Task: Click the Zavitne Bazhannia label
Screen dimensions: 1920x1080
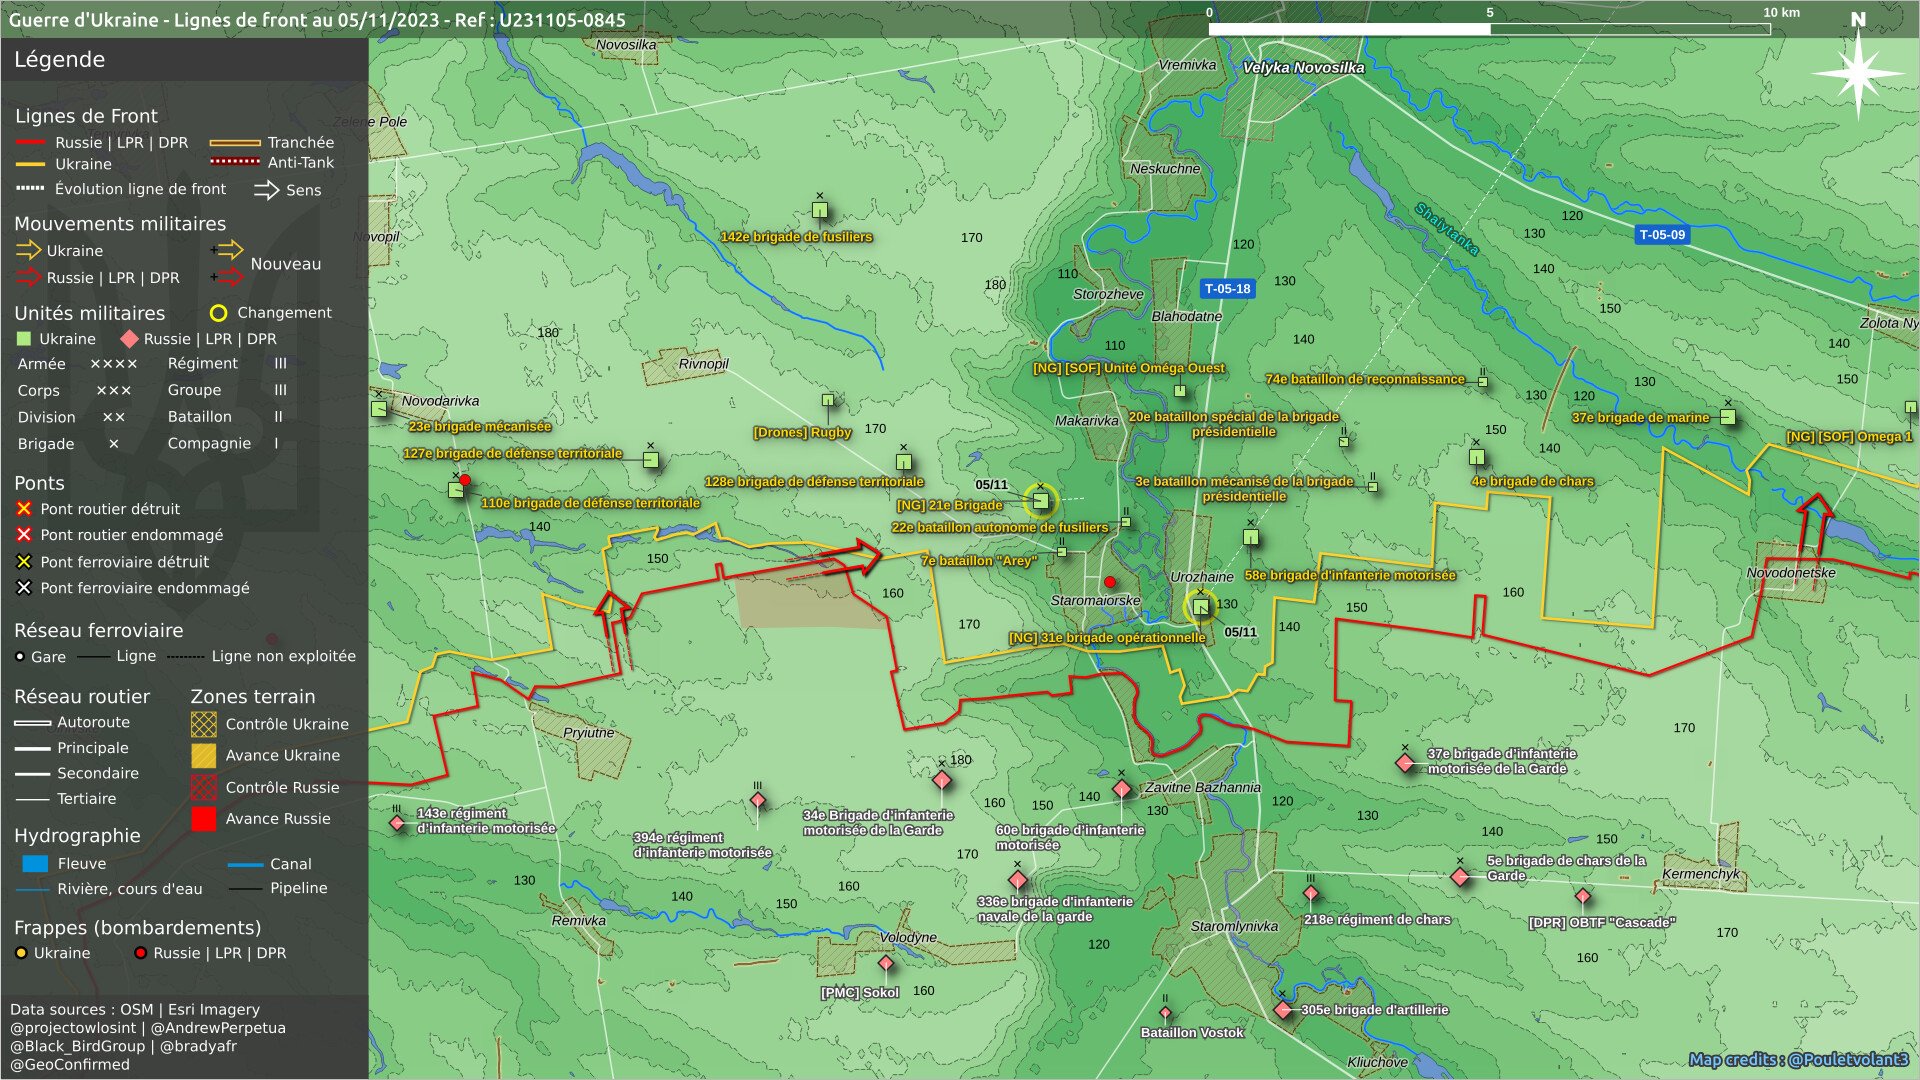Action: [x=1203, y=788]
